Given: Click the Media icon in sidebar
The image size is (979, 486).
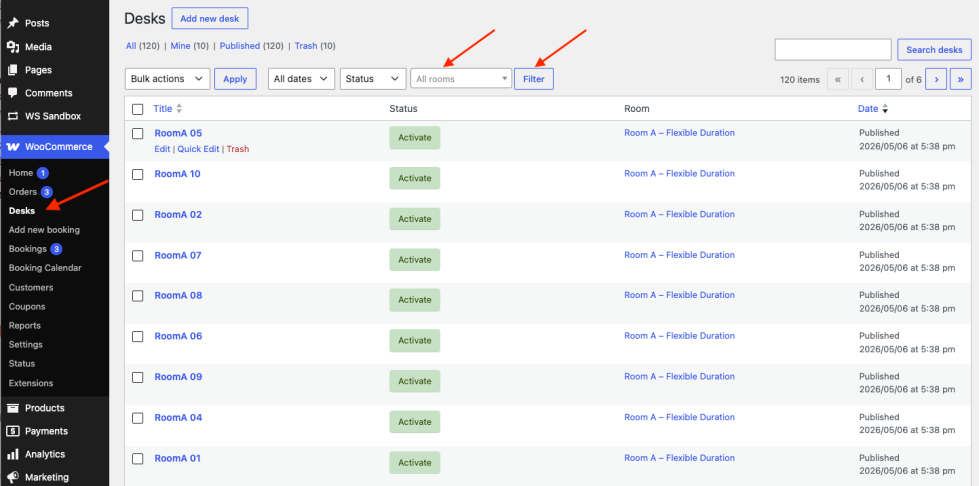Looking at the screenshot, I should pyautogui.click(x=12, y=47).
